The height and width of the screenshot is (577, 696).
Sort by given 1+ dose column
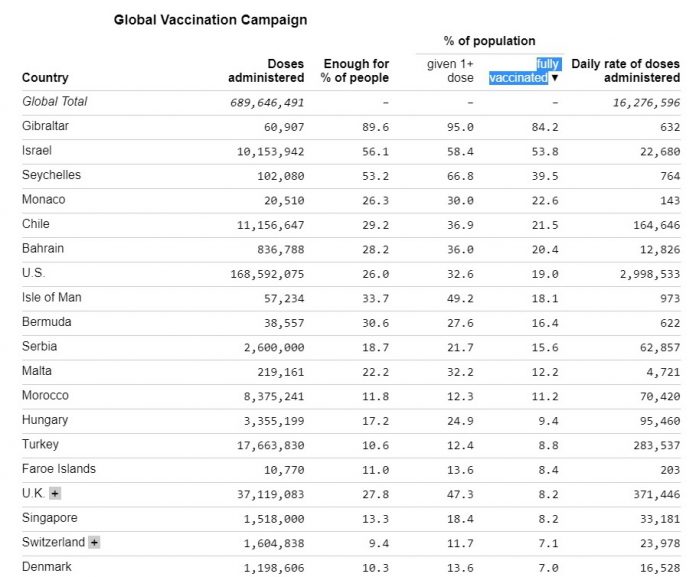click(450, 71)
